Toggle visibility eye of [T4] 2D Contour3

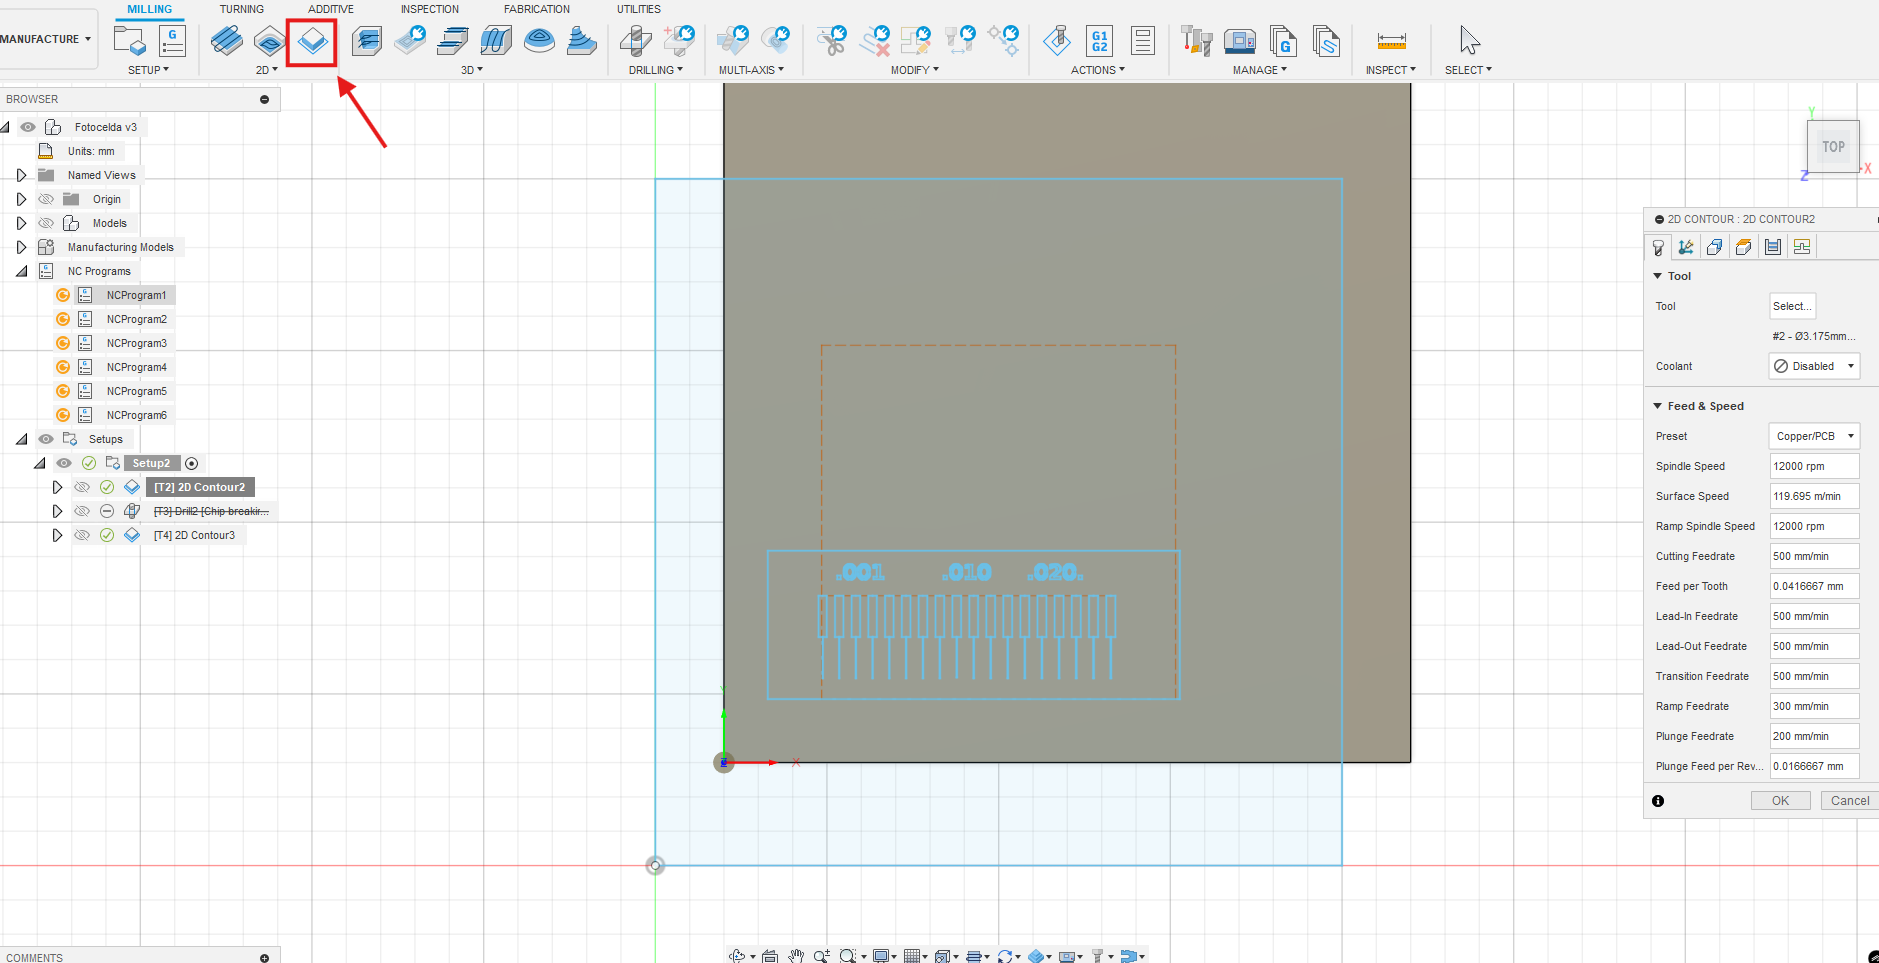coord(82,535)
